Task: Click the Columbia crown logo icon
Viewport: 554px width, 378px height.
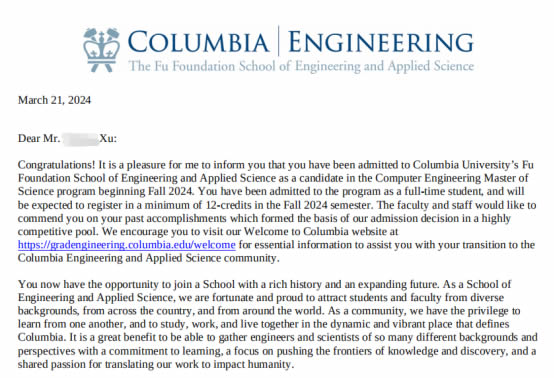Action: pos(101,49)
